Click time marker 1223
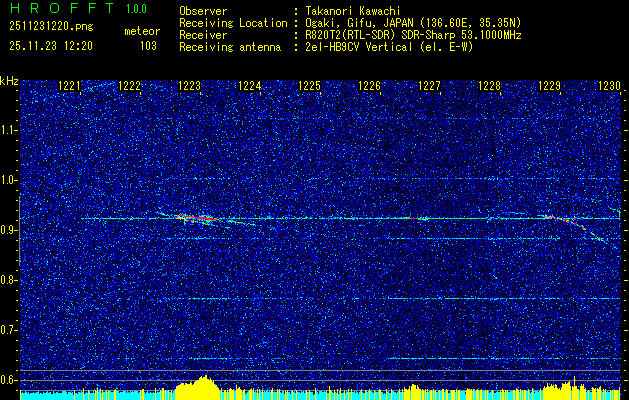629x400 pixels. pyautogui.click(x=189, y=86)
